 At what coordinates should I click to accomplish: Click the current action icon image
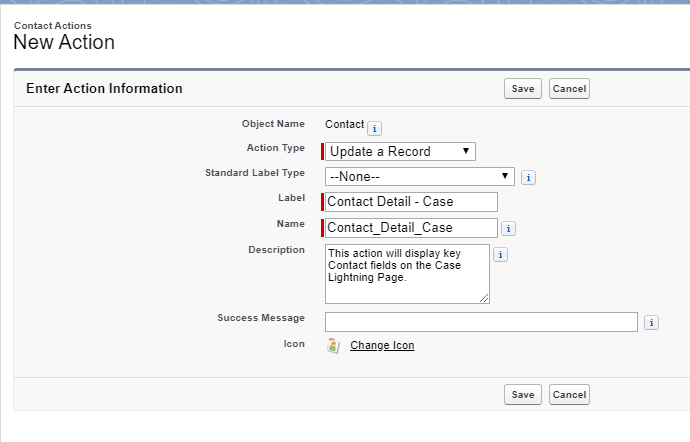pyautogui.click(x=333, y=346)
